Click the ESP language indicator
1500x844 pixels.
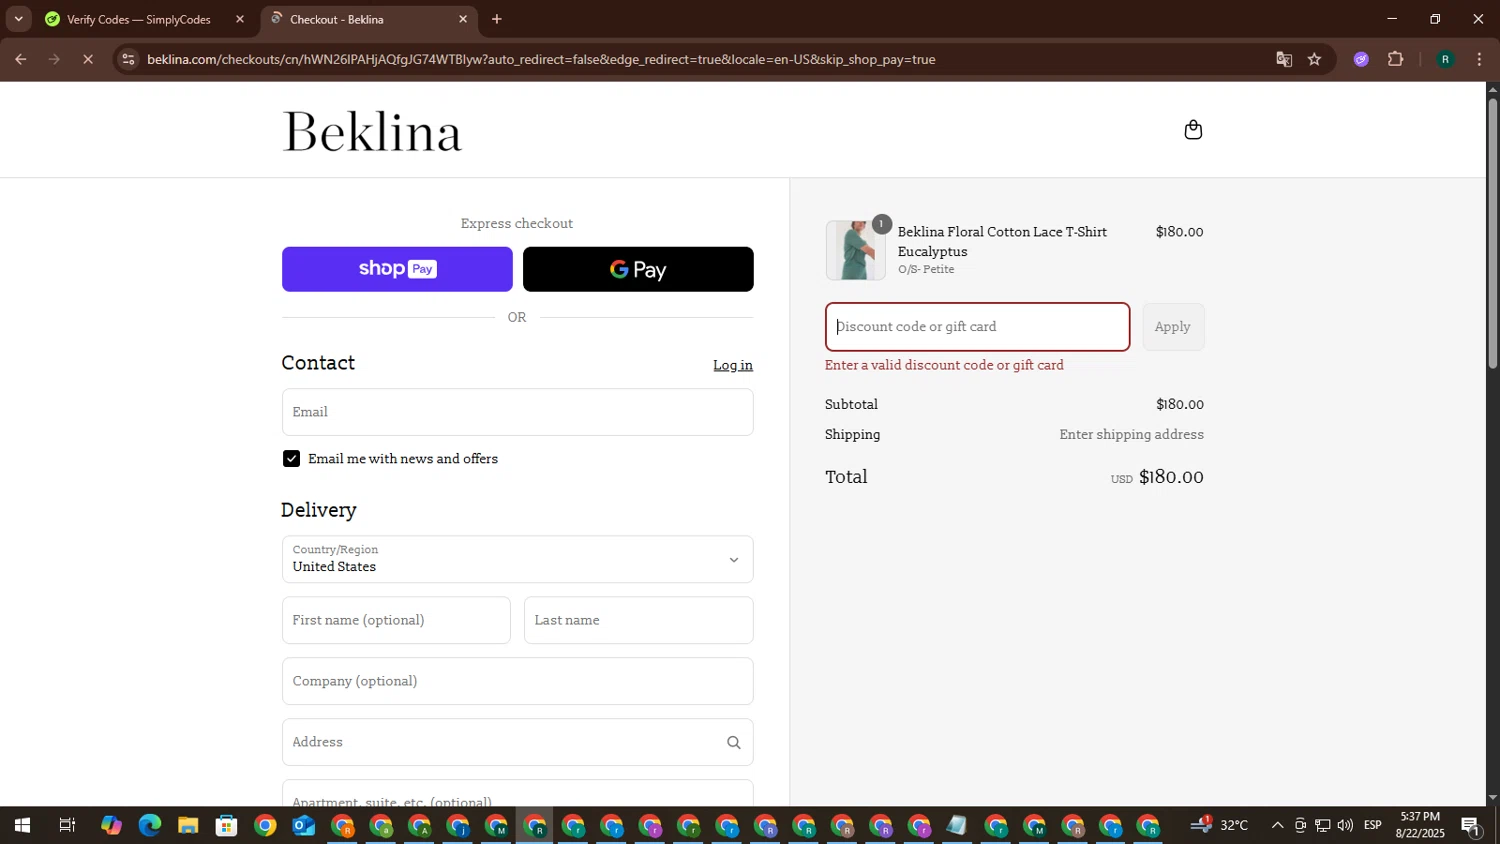click(x=1373, y=826)
